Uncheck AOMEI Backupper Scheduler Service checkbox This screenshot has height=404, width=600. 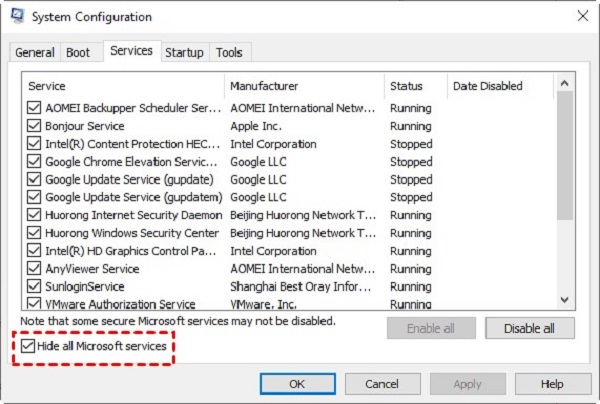(34, 108)
